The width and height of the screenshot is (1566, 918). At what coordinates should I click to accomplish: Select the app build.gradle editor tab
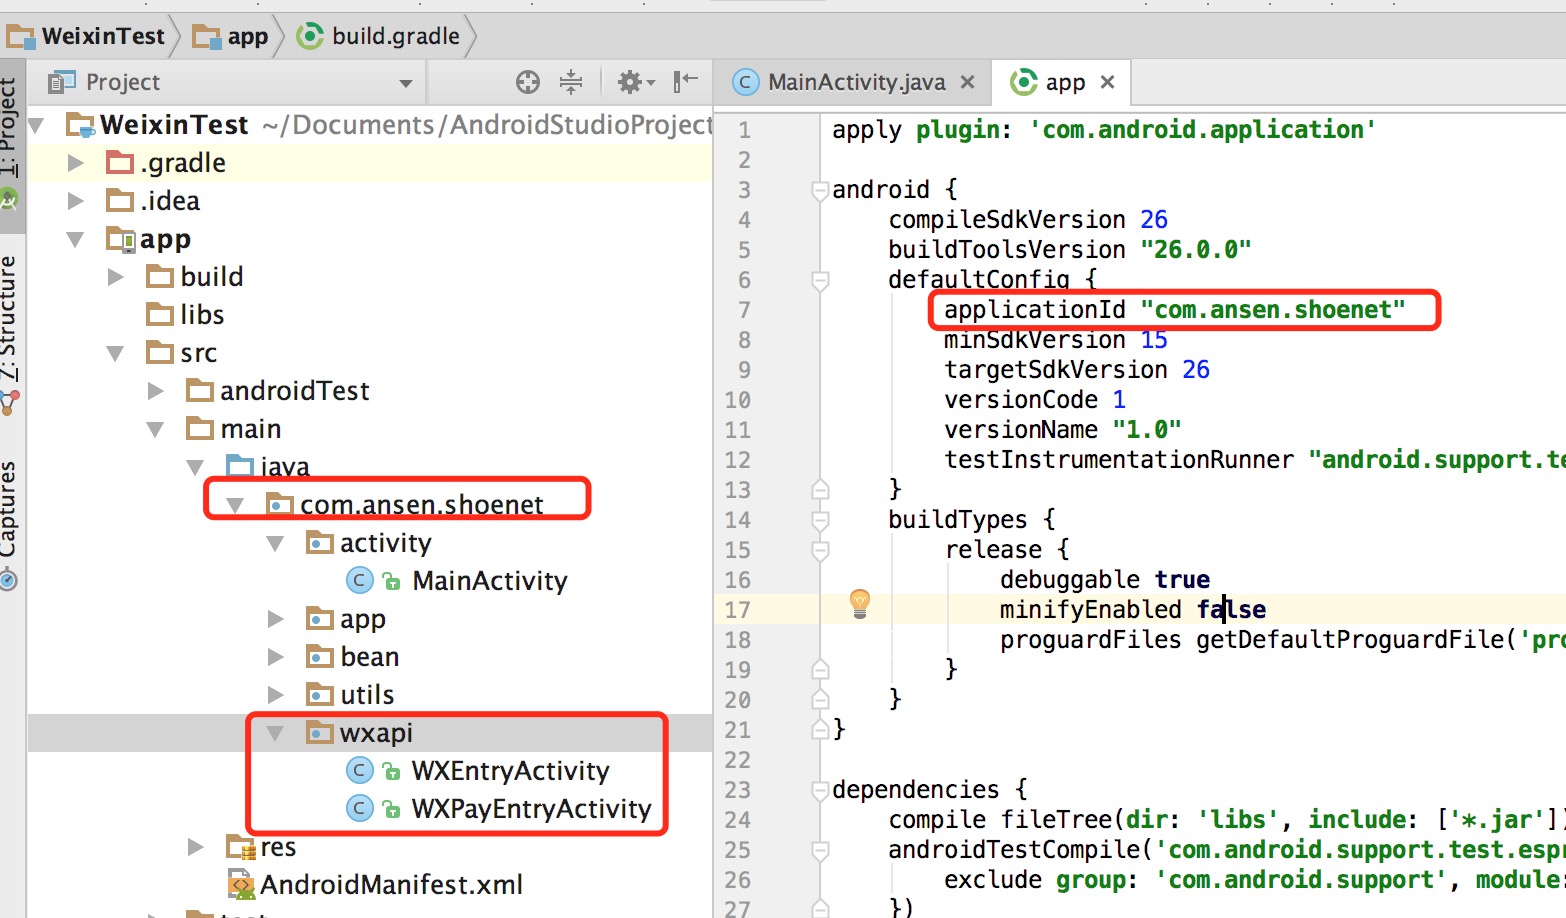(1063, 82)
